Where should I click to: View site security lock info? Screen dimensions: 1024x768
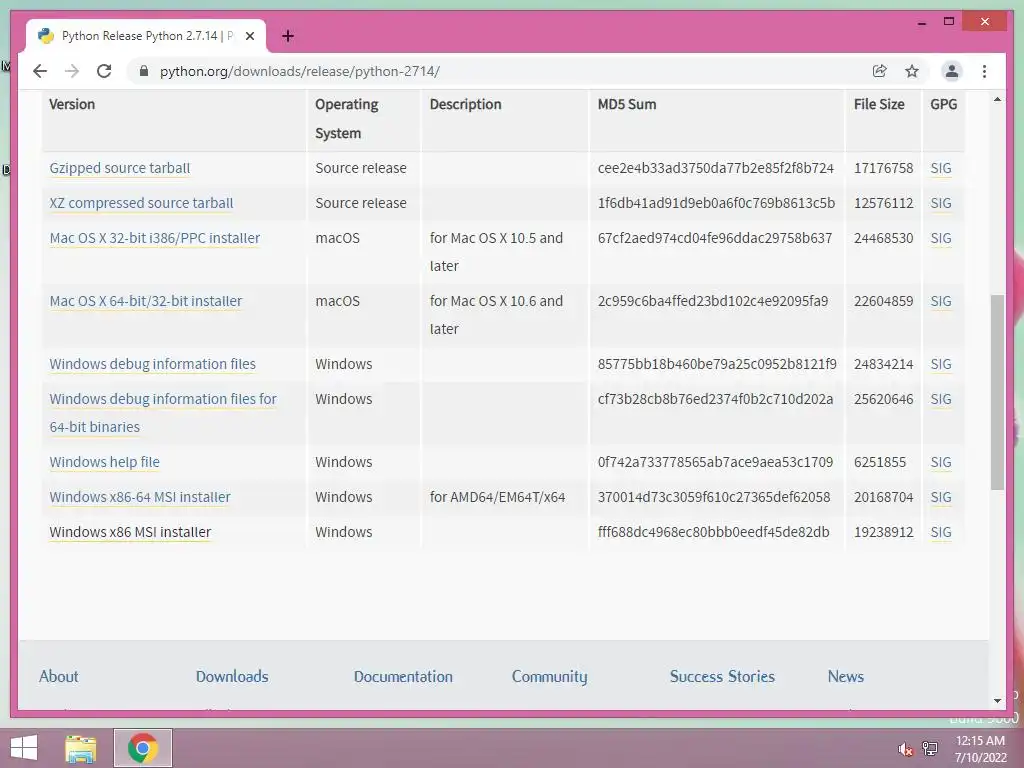click(x=144, y=71)
